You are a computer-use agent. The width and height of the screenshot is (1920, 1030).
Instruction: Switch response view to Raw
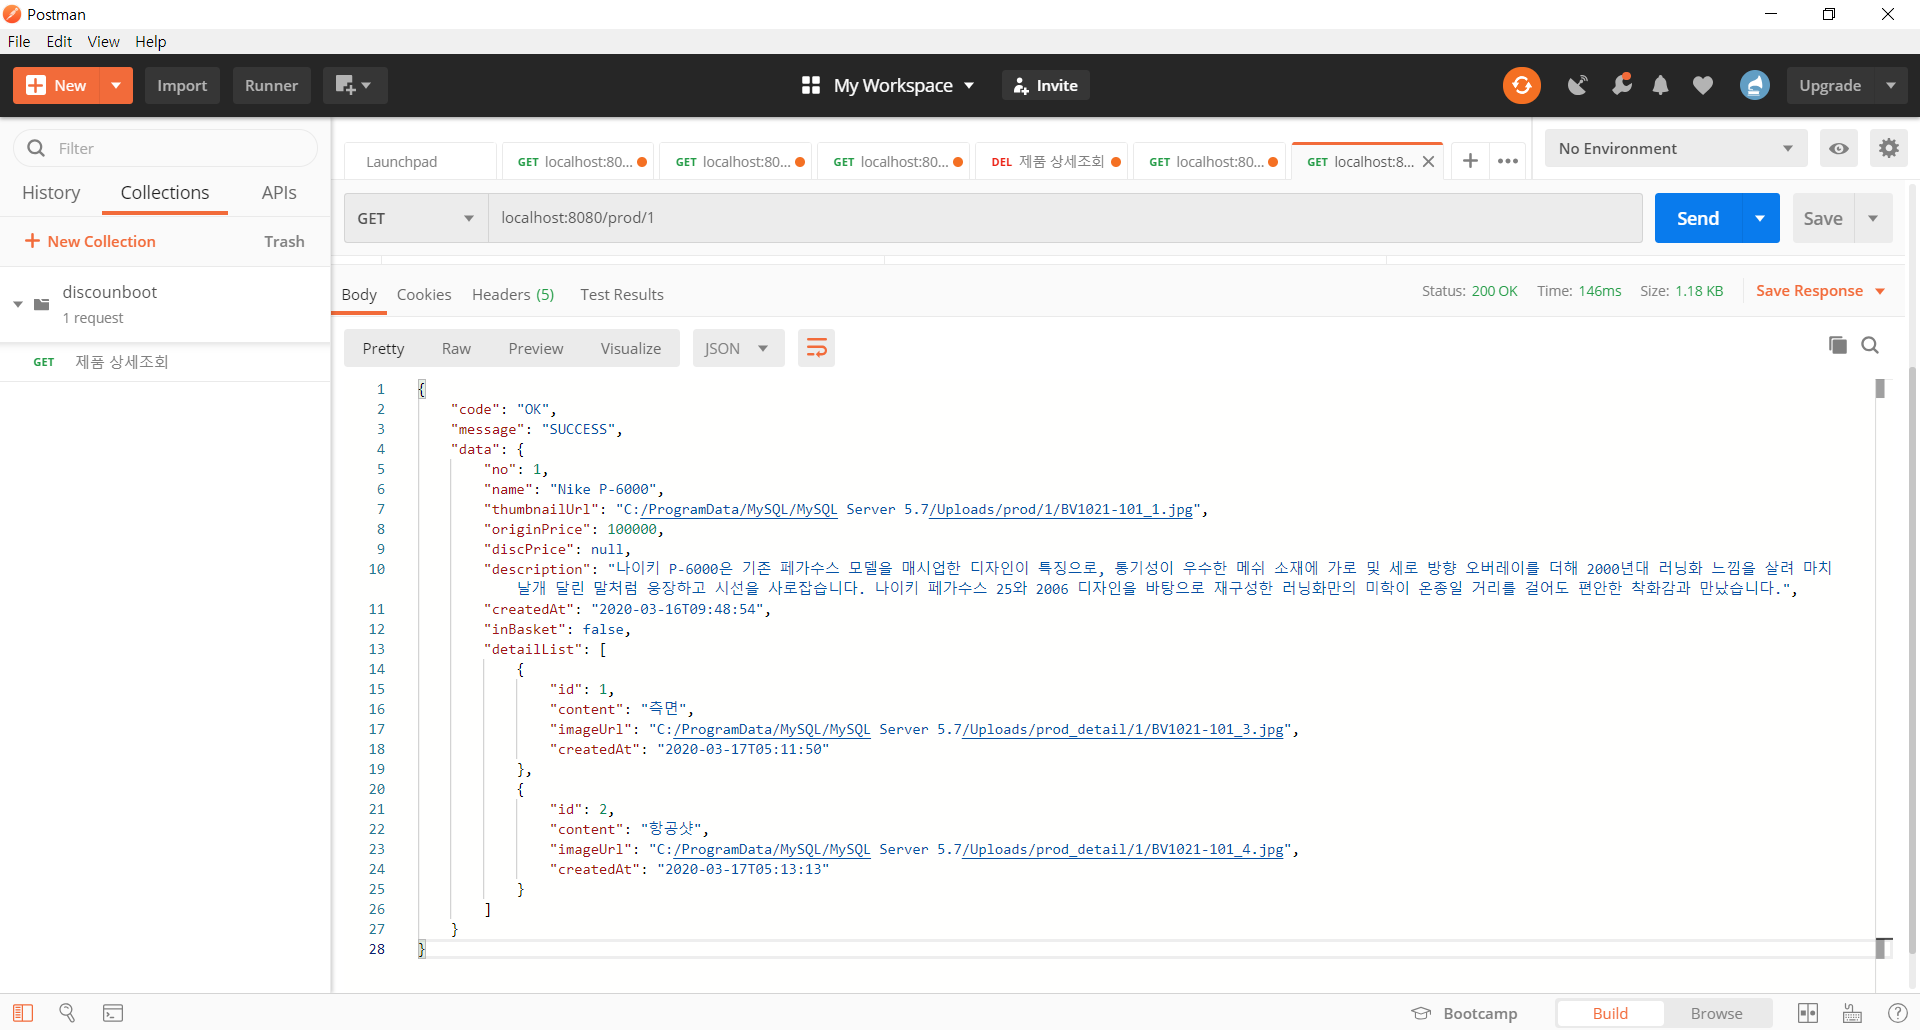[x=456, y=348]
